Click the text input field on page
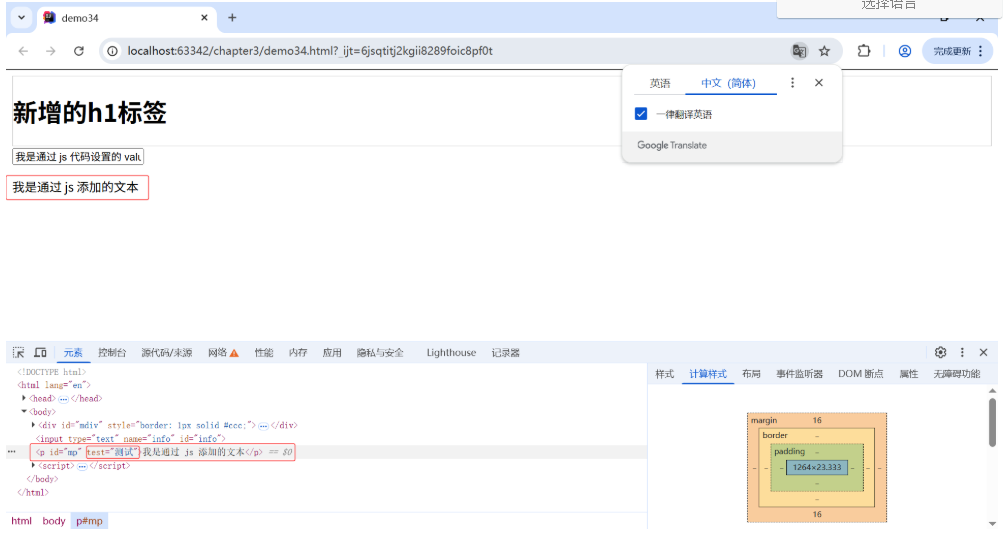Image resolution: width=1003 pixels, height=537 pixels. 78,157
